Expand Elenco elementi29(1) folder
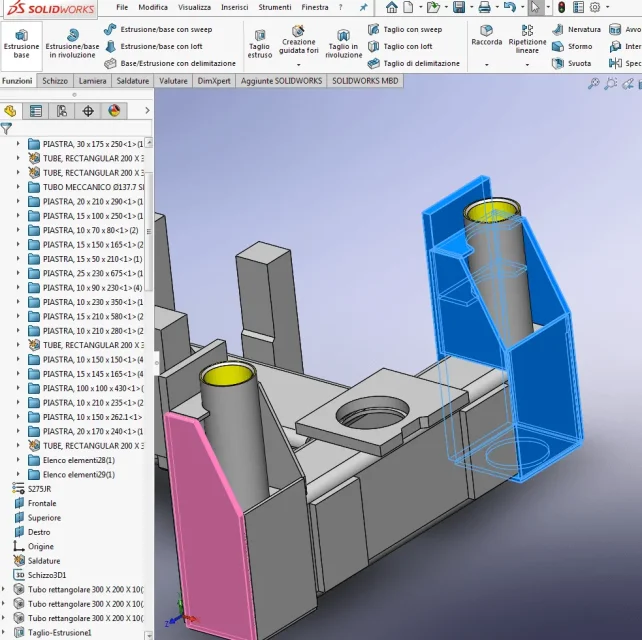The image size is (642, 640). pos(18,474)
